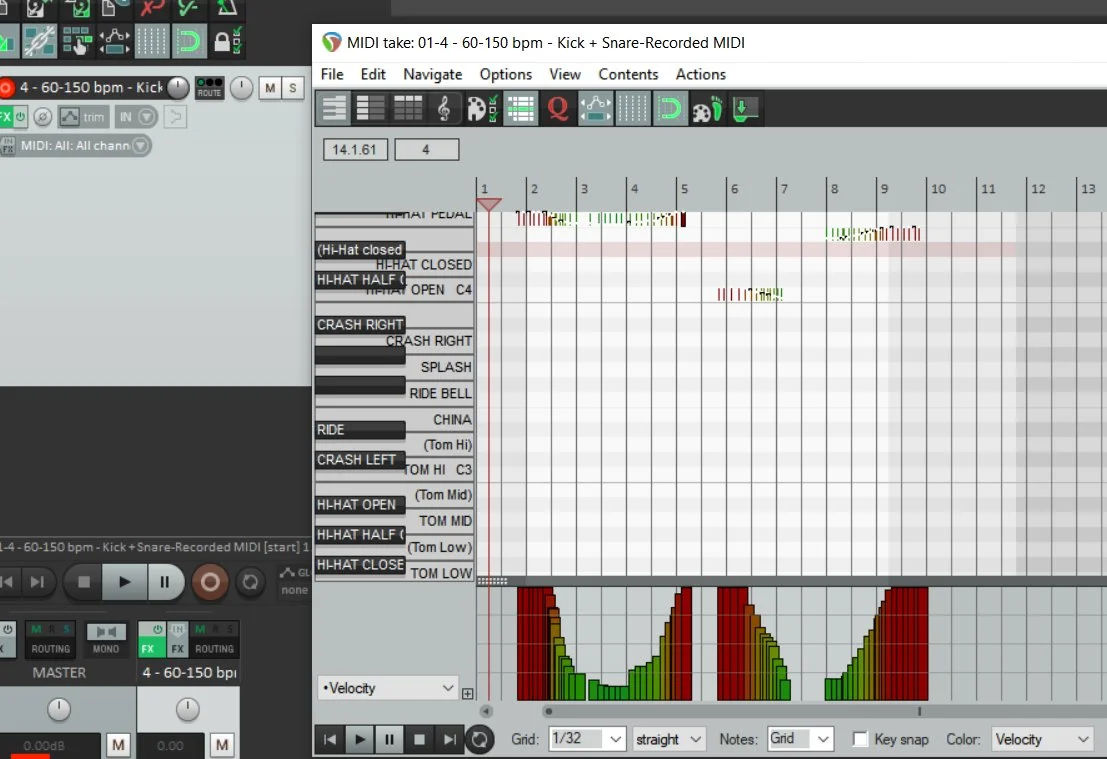
Task: Click the green redo checkmark icon
Action: coord(189,7)
